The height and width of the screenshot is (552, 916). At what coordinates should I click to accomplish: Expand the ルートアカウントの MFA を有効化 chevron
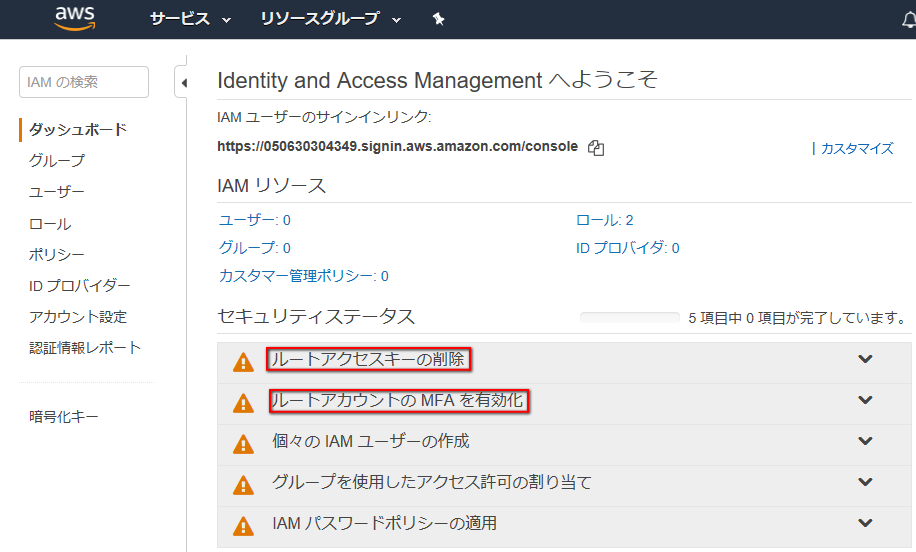(x=865, y=400)
